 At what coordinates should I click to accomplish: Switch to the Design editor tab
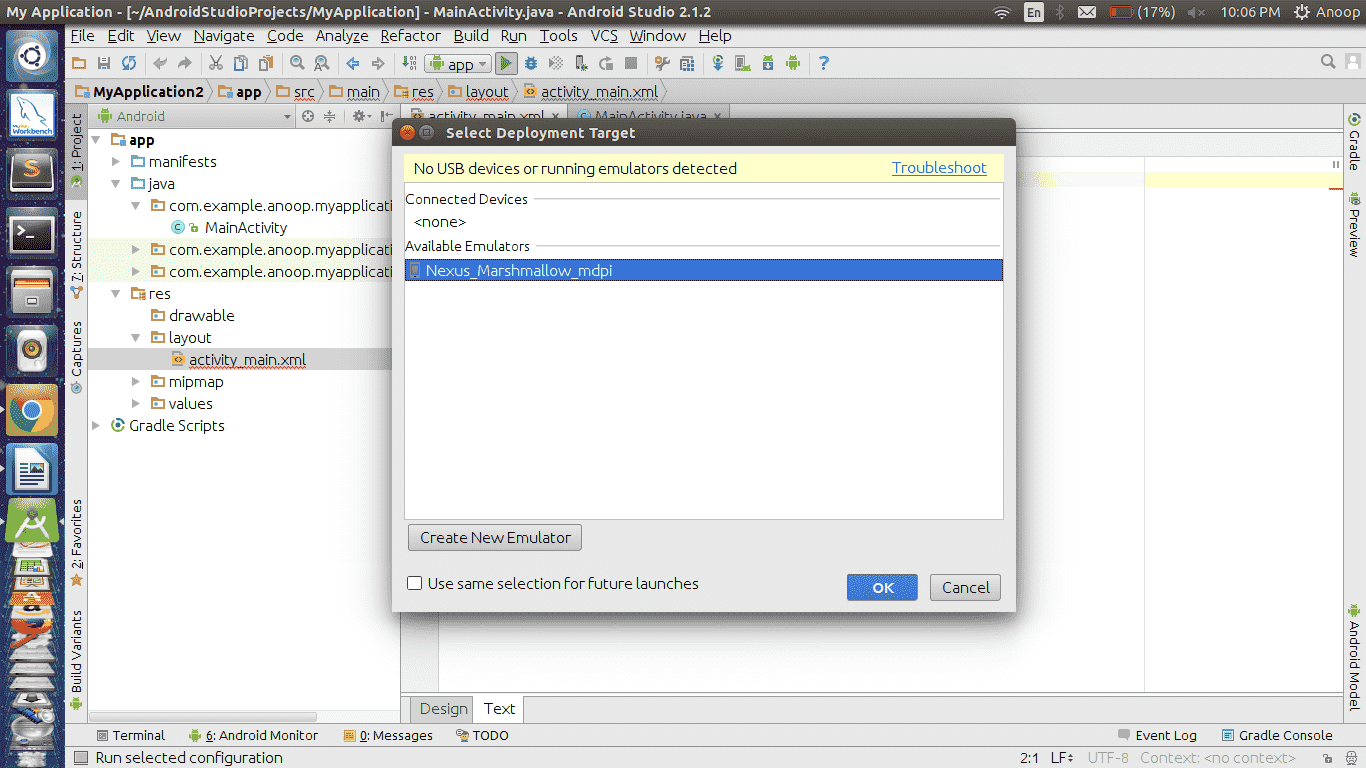pos(443,709)
